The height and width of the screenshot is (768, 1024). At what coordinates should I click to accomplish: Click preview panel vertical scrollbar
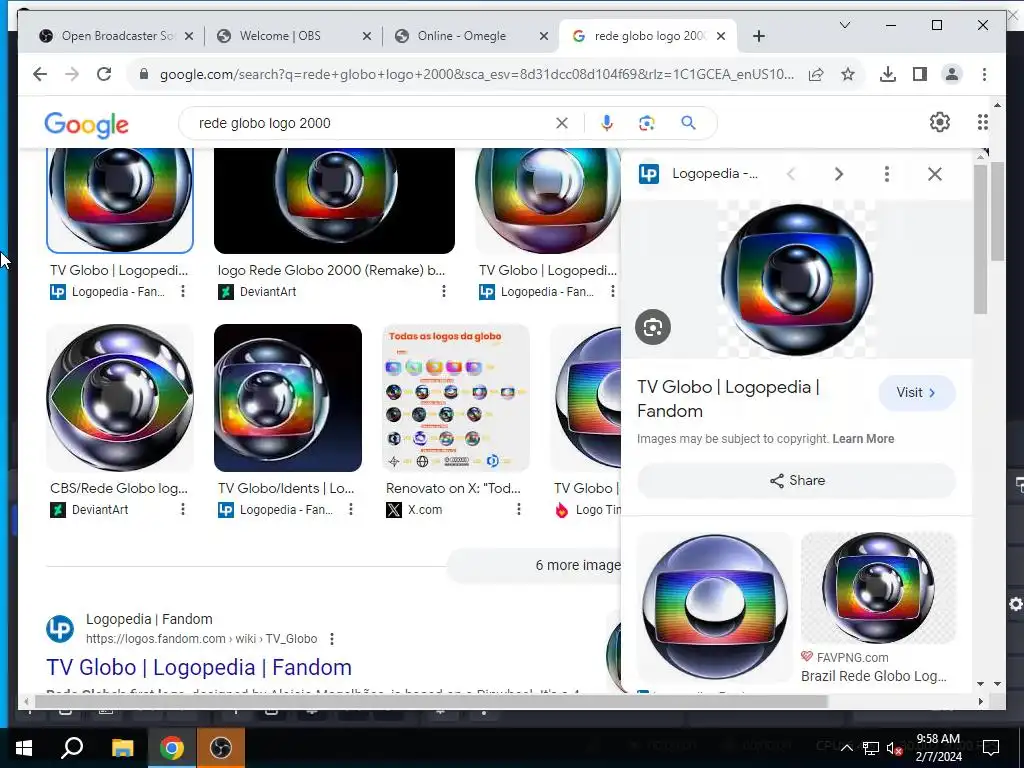click(980, 238)
